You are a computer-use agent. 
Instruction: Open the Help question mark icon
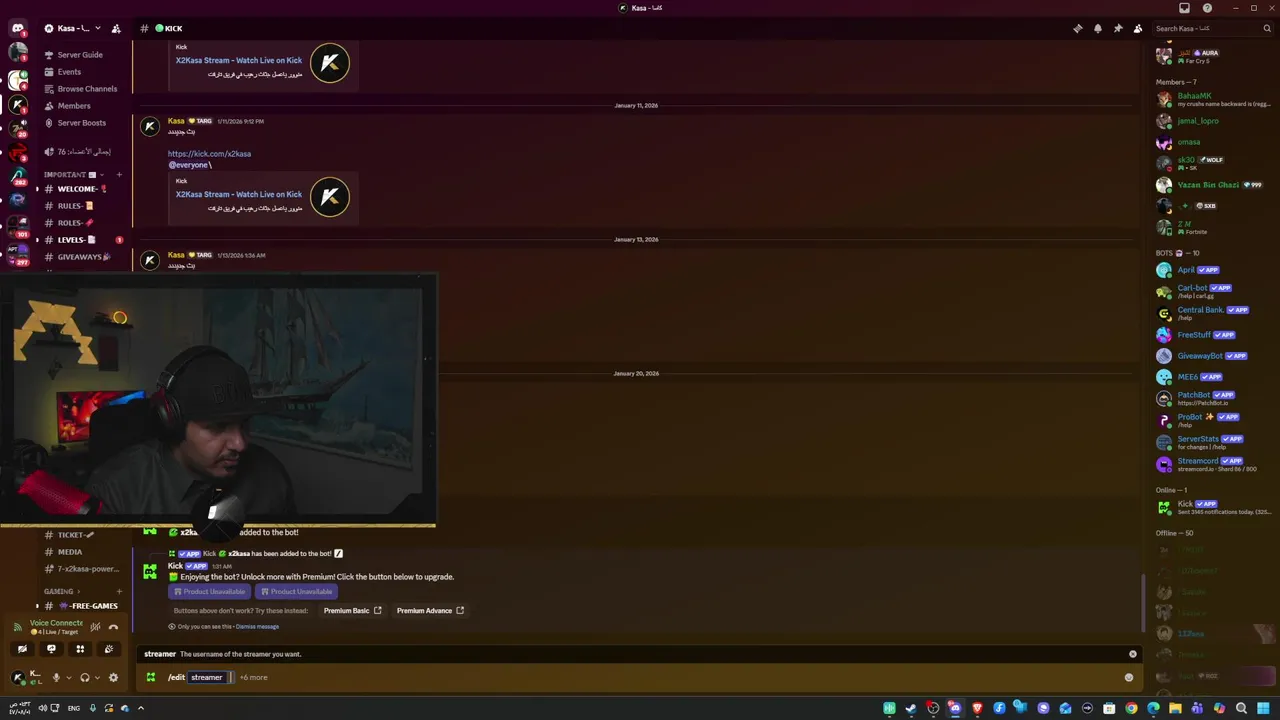1207,8
